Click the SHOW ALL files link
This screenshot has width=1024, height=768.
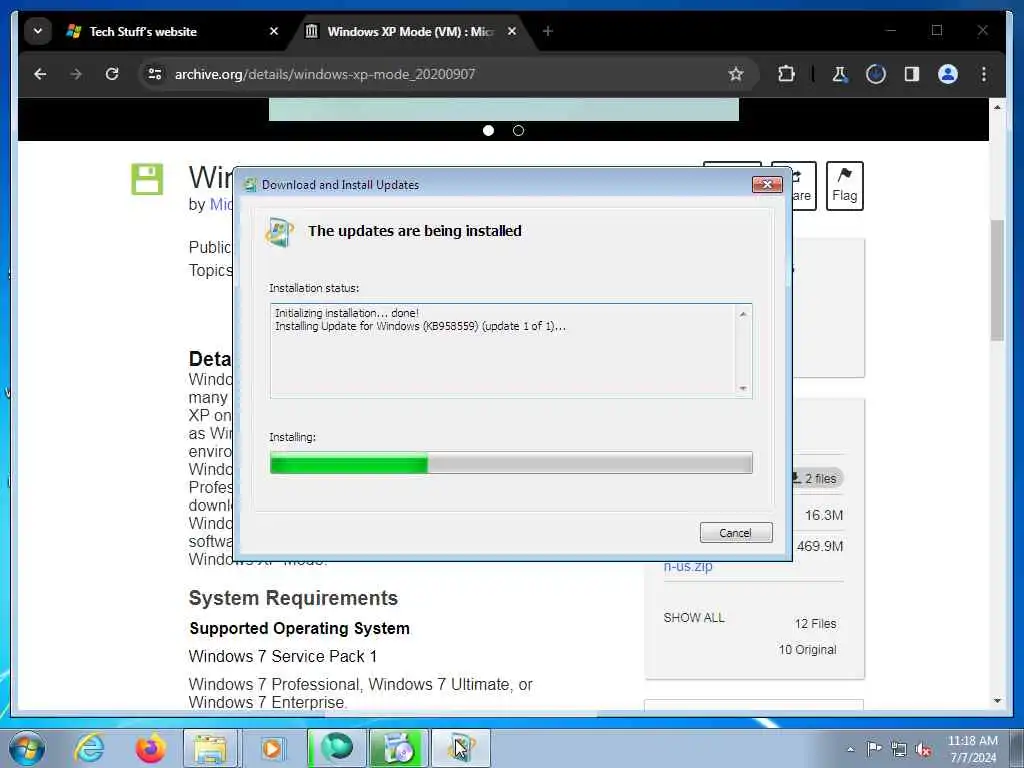point(694,618)
